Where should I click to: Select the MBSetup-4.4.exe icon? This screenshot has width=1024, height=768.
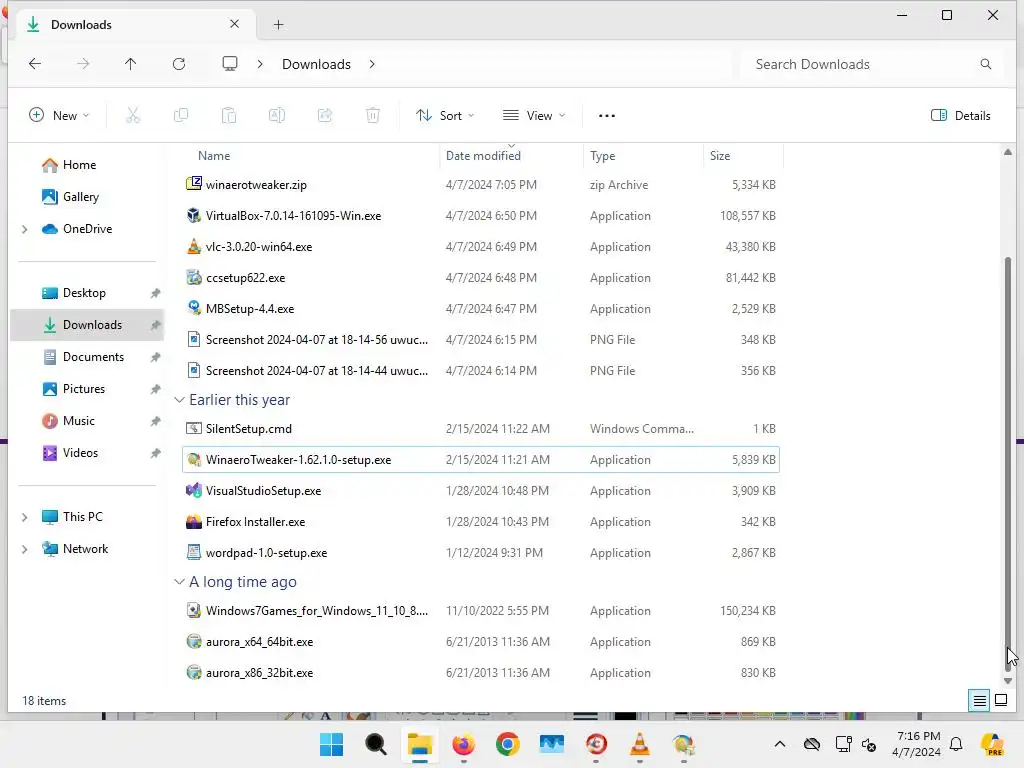click(193, 308)
